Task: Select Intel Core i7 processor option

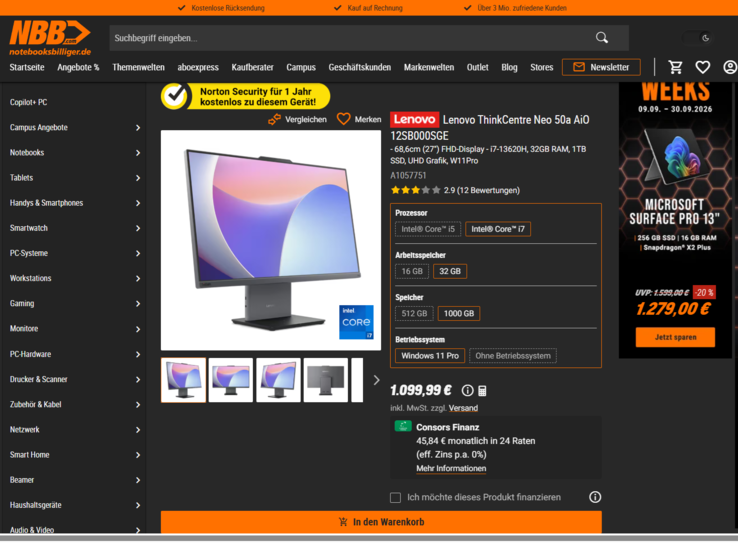Action: pos(497,229)
